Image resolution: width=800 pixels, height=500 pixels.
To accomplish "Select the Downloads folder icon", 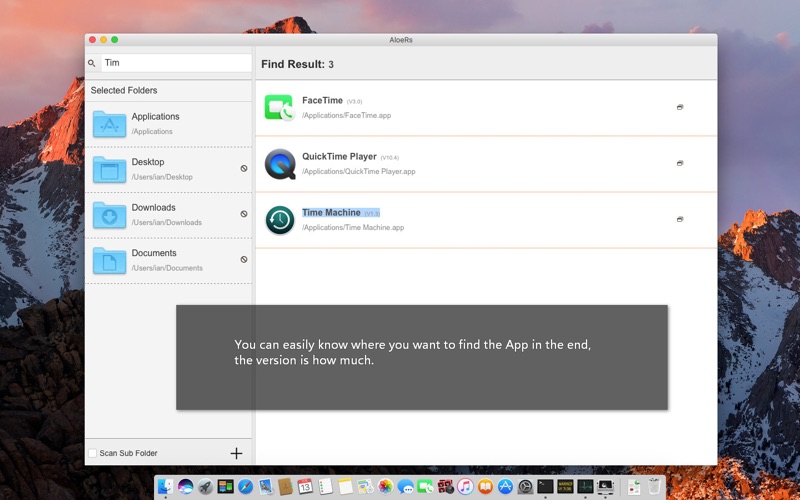I will click(x=109, y=215).
